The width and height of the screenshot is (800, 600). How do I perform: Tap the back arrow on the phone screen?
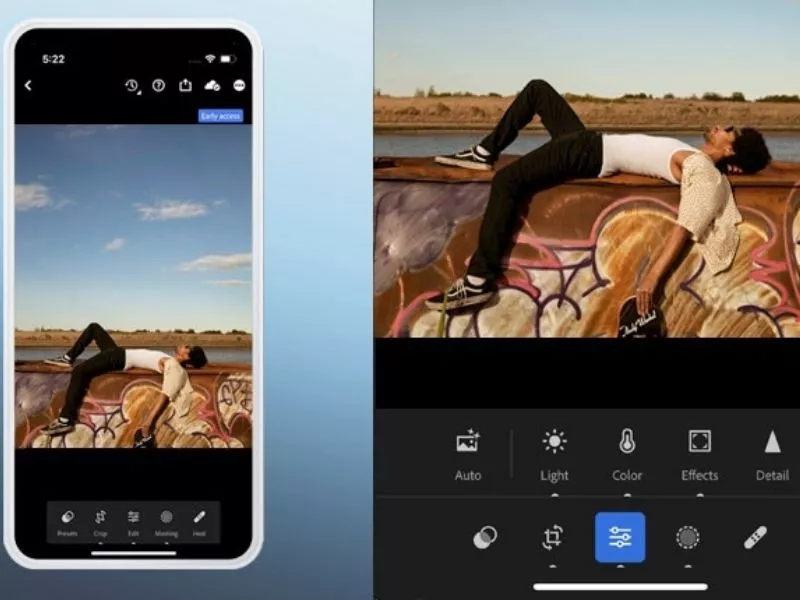click(29, 85)
